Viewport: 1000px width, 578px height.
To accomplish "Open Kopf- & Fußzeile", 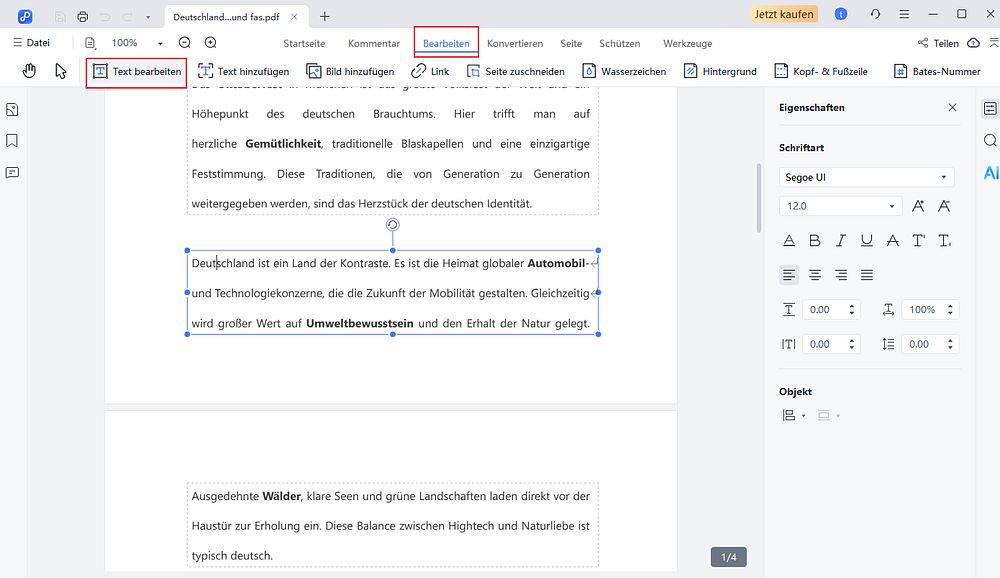I will (x=821, y=71).
